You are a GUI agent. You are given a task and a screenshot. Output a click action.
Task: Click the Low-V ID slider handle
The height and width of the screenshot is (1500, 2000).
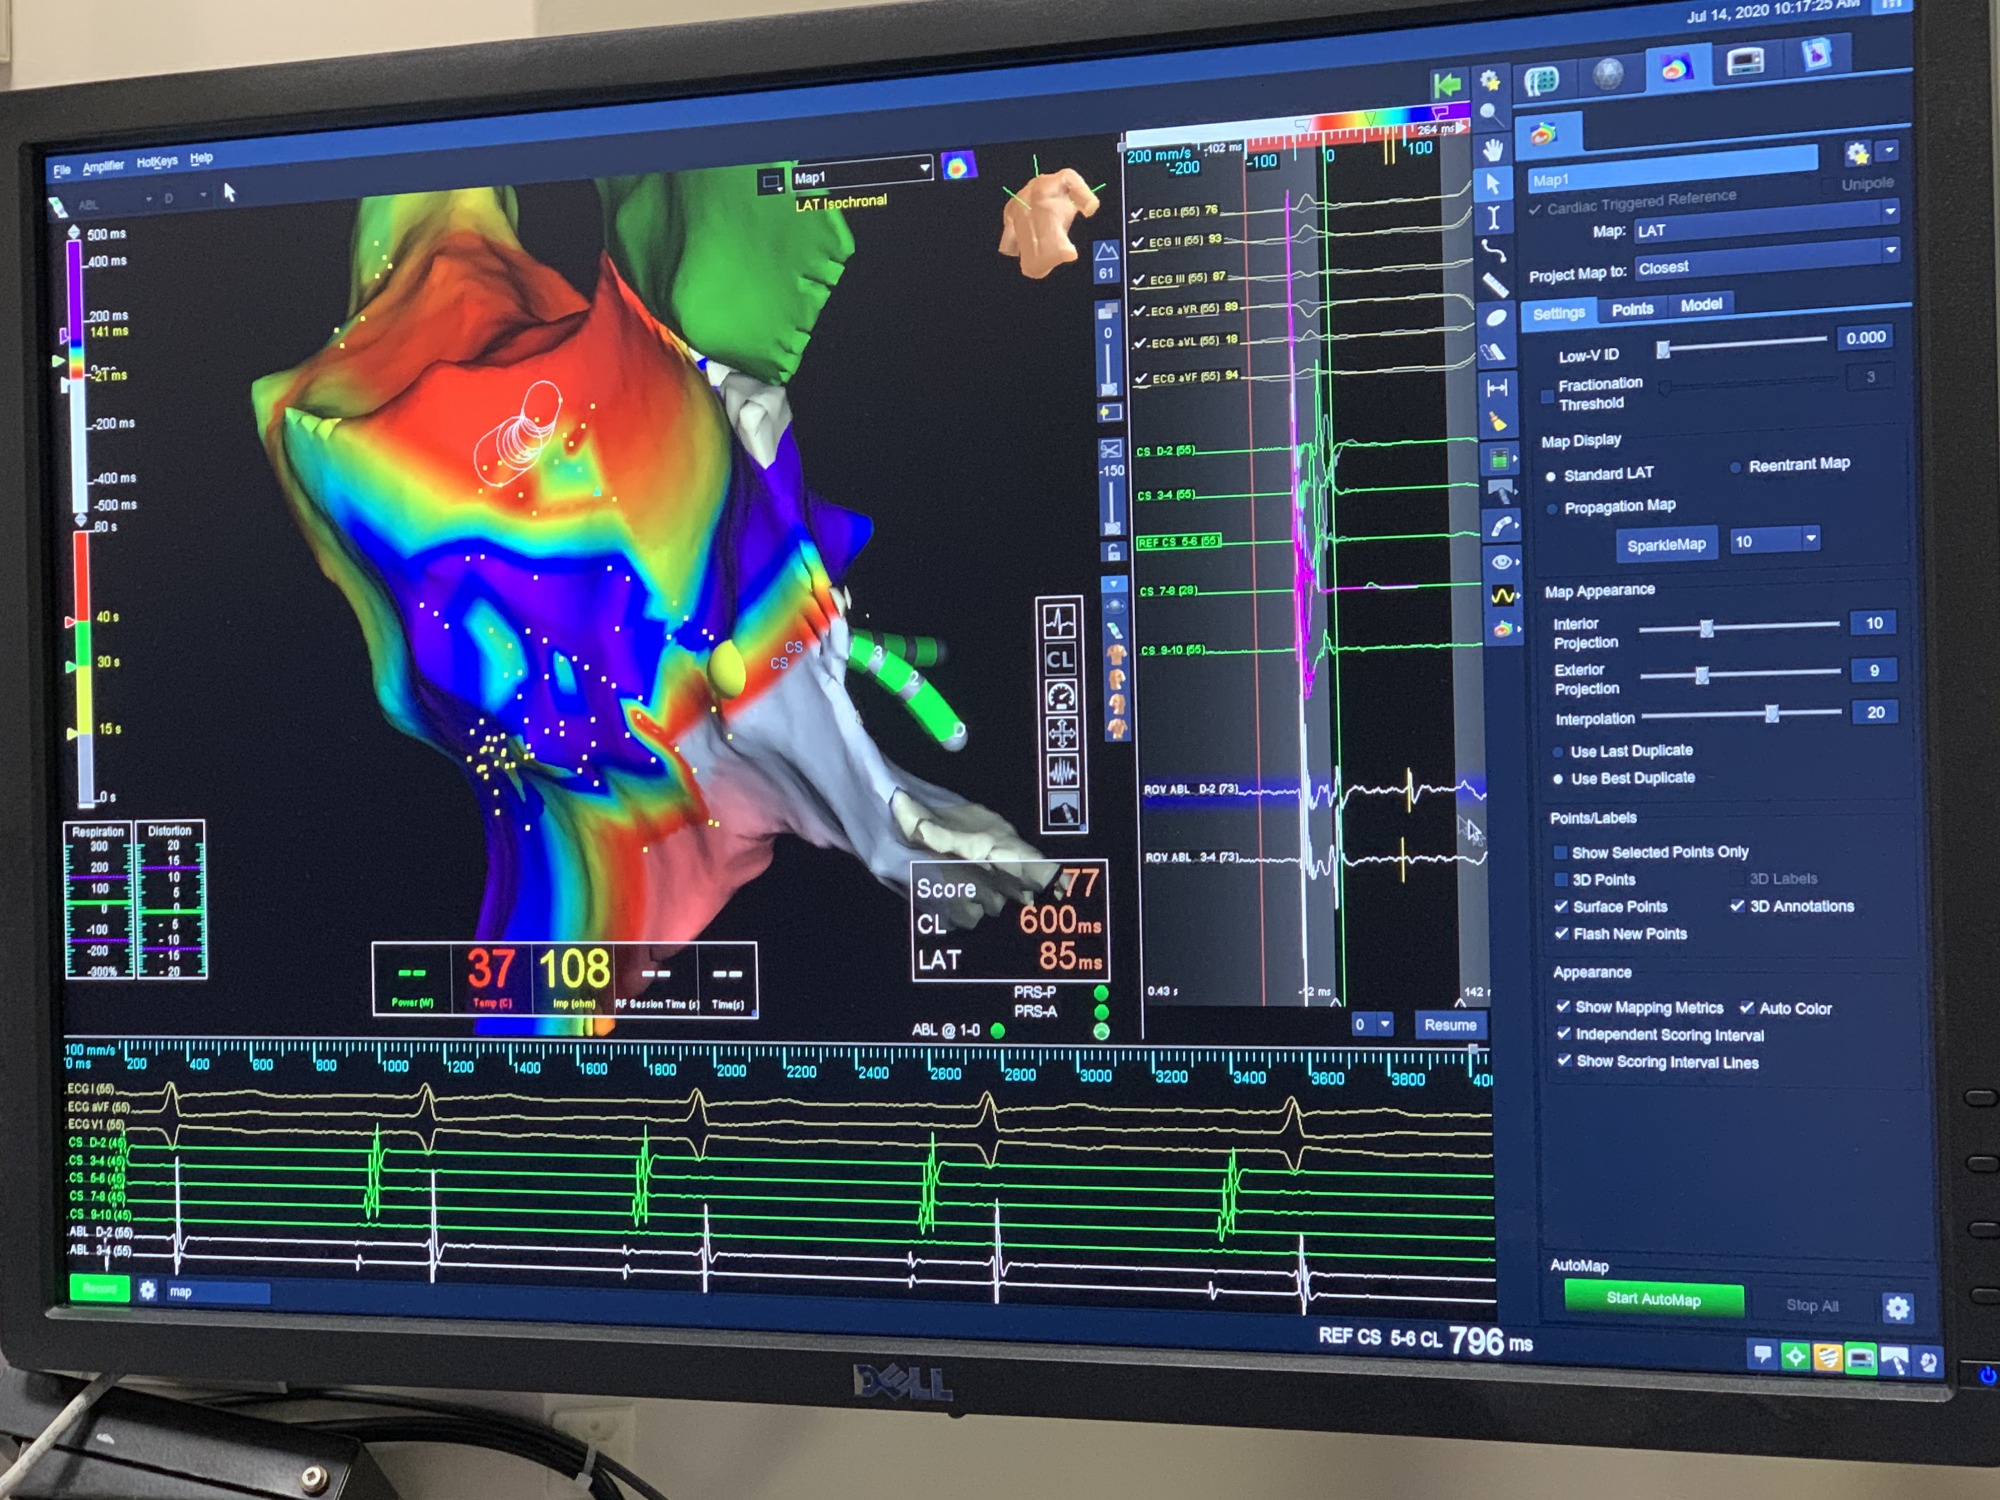1663,349
